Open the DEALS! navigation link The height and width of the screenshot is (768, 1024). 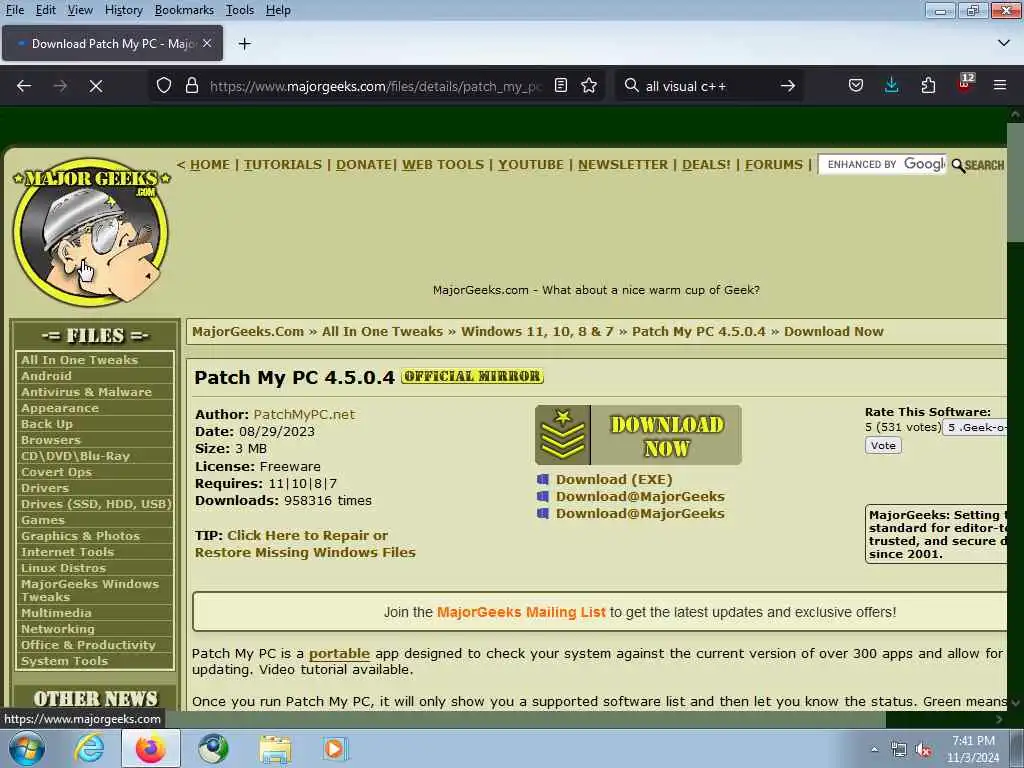pos(706,165)
